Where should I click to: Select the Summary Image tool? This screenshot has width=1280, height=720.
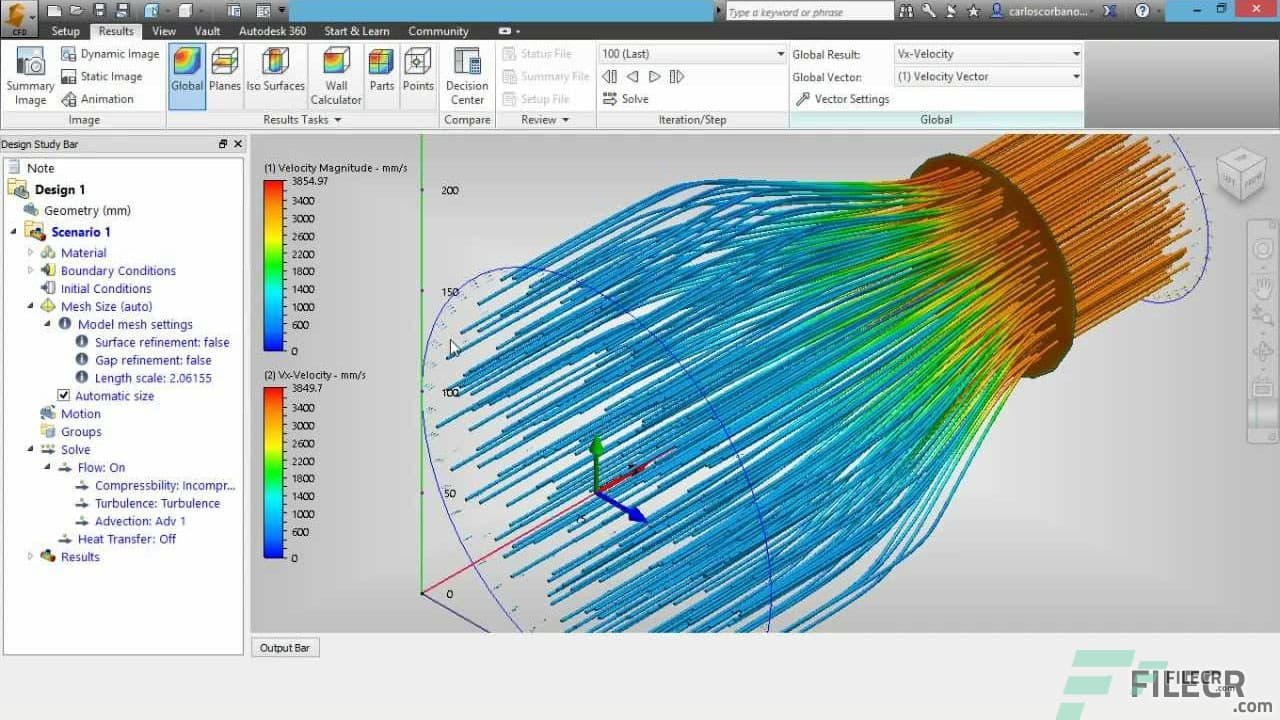pyautogui.click(x=29, y=75)
